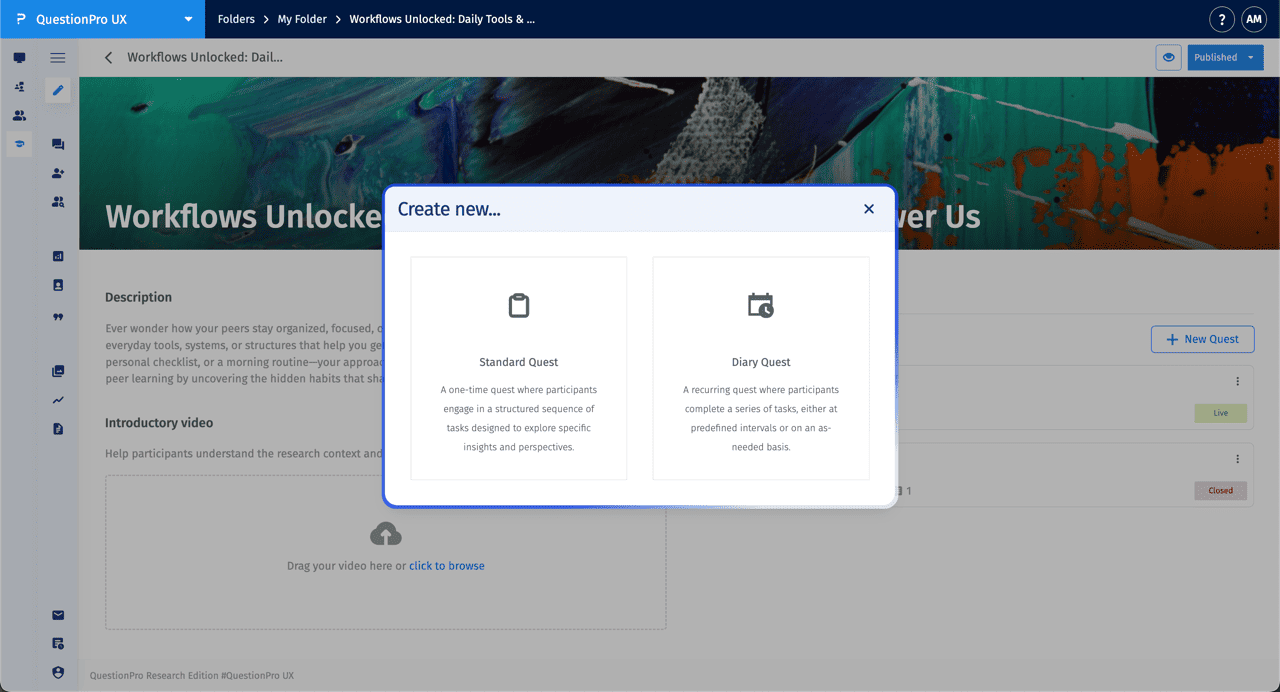Click the add participant icon in sidebar
Viewport: 1280px width, 692px height.
tap(57, 172)
